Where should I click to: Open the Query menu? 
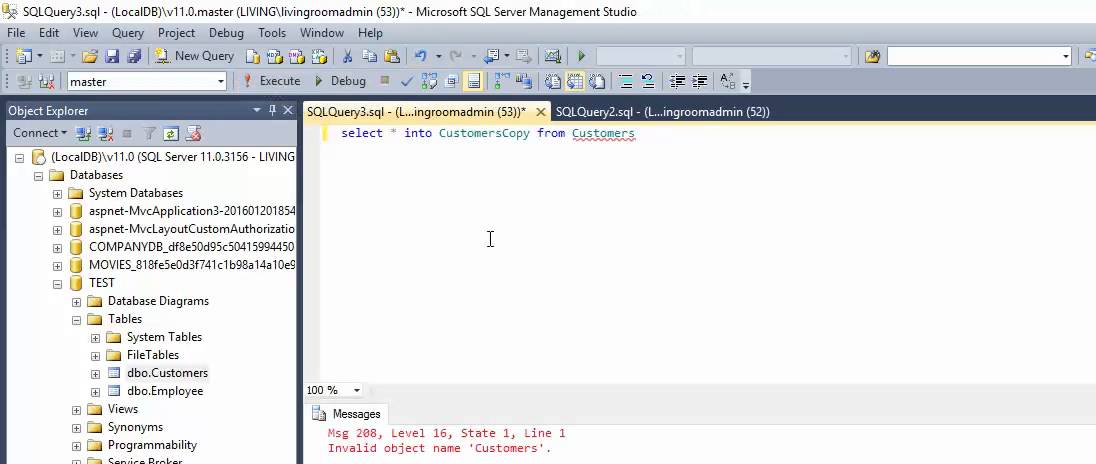(x=128, y=33)
